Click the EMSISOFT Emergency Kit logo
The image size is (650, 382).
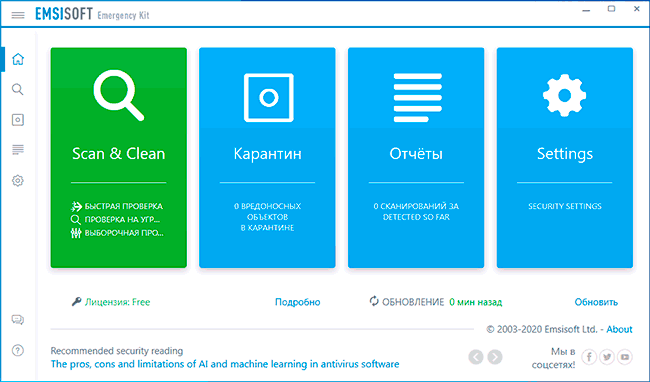pyautogui.click(x=92, y=15)
